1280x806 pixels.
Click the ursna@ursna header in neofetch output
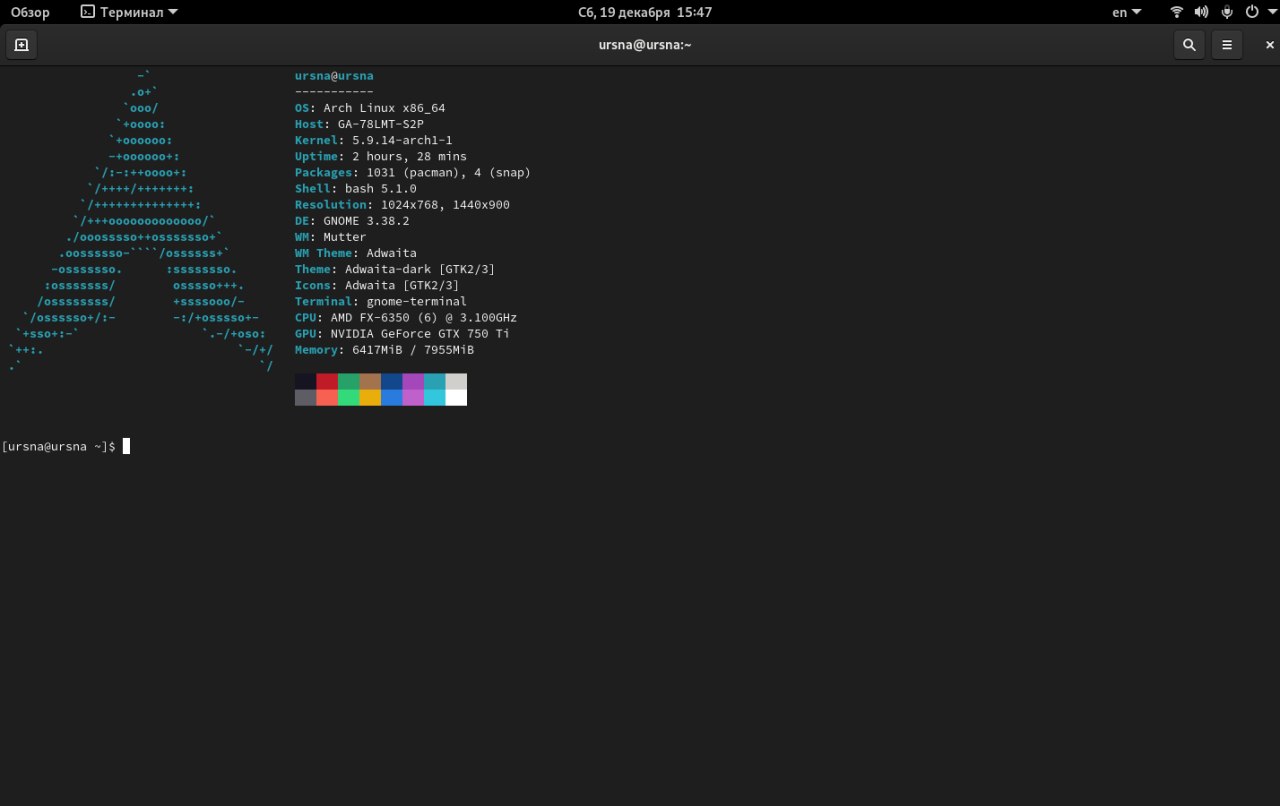(334, 76)
